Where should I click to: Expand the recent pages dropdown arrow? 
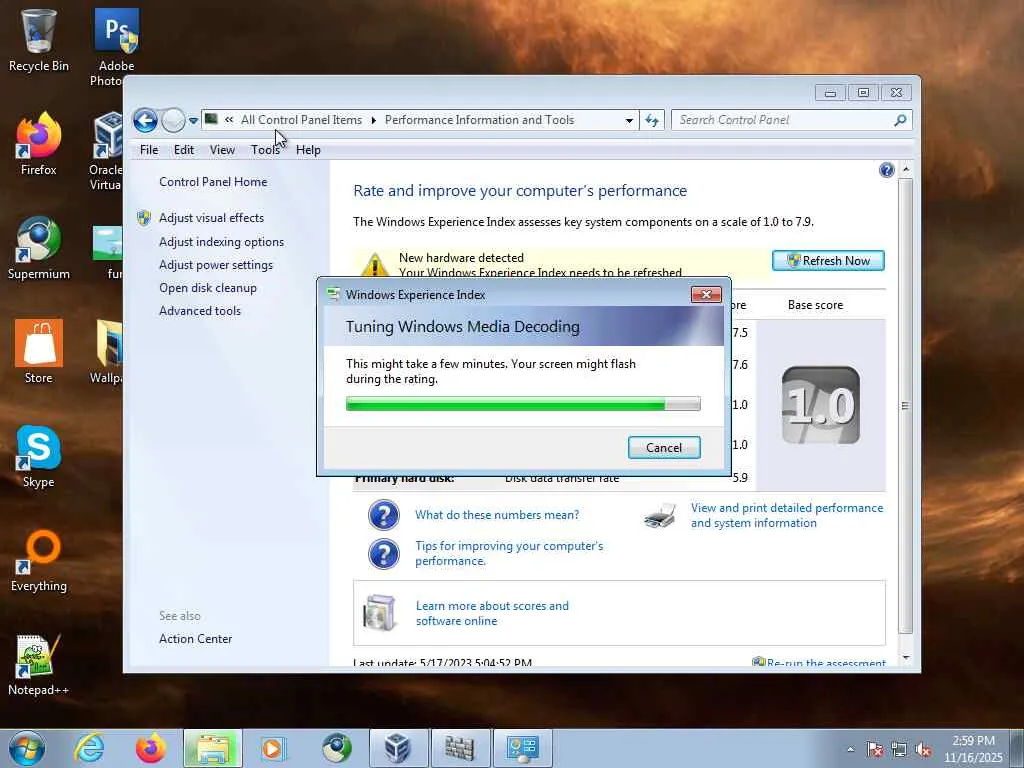(x=193, y=121)
